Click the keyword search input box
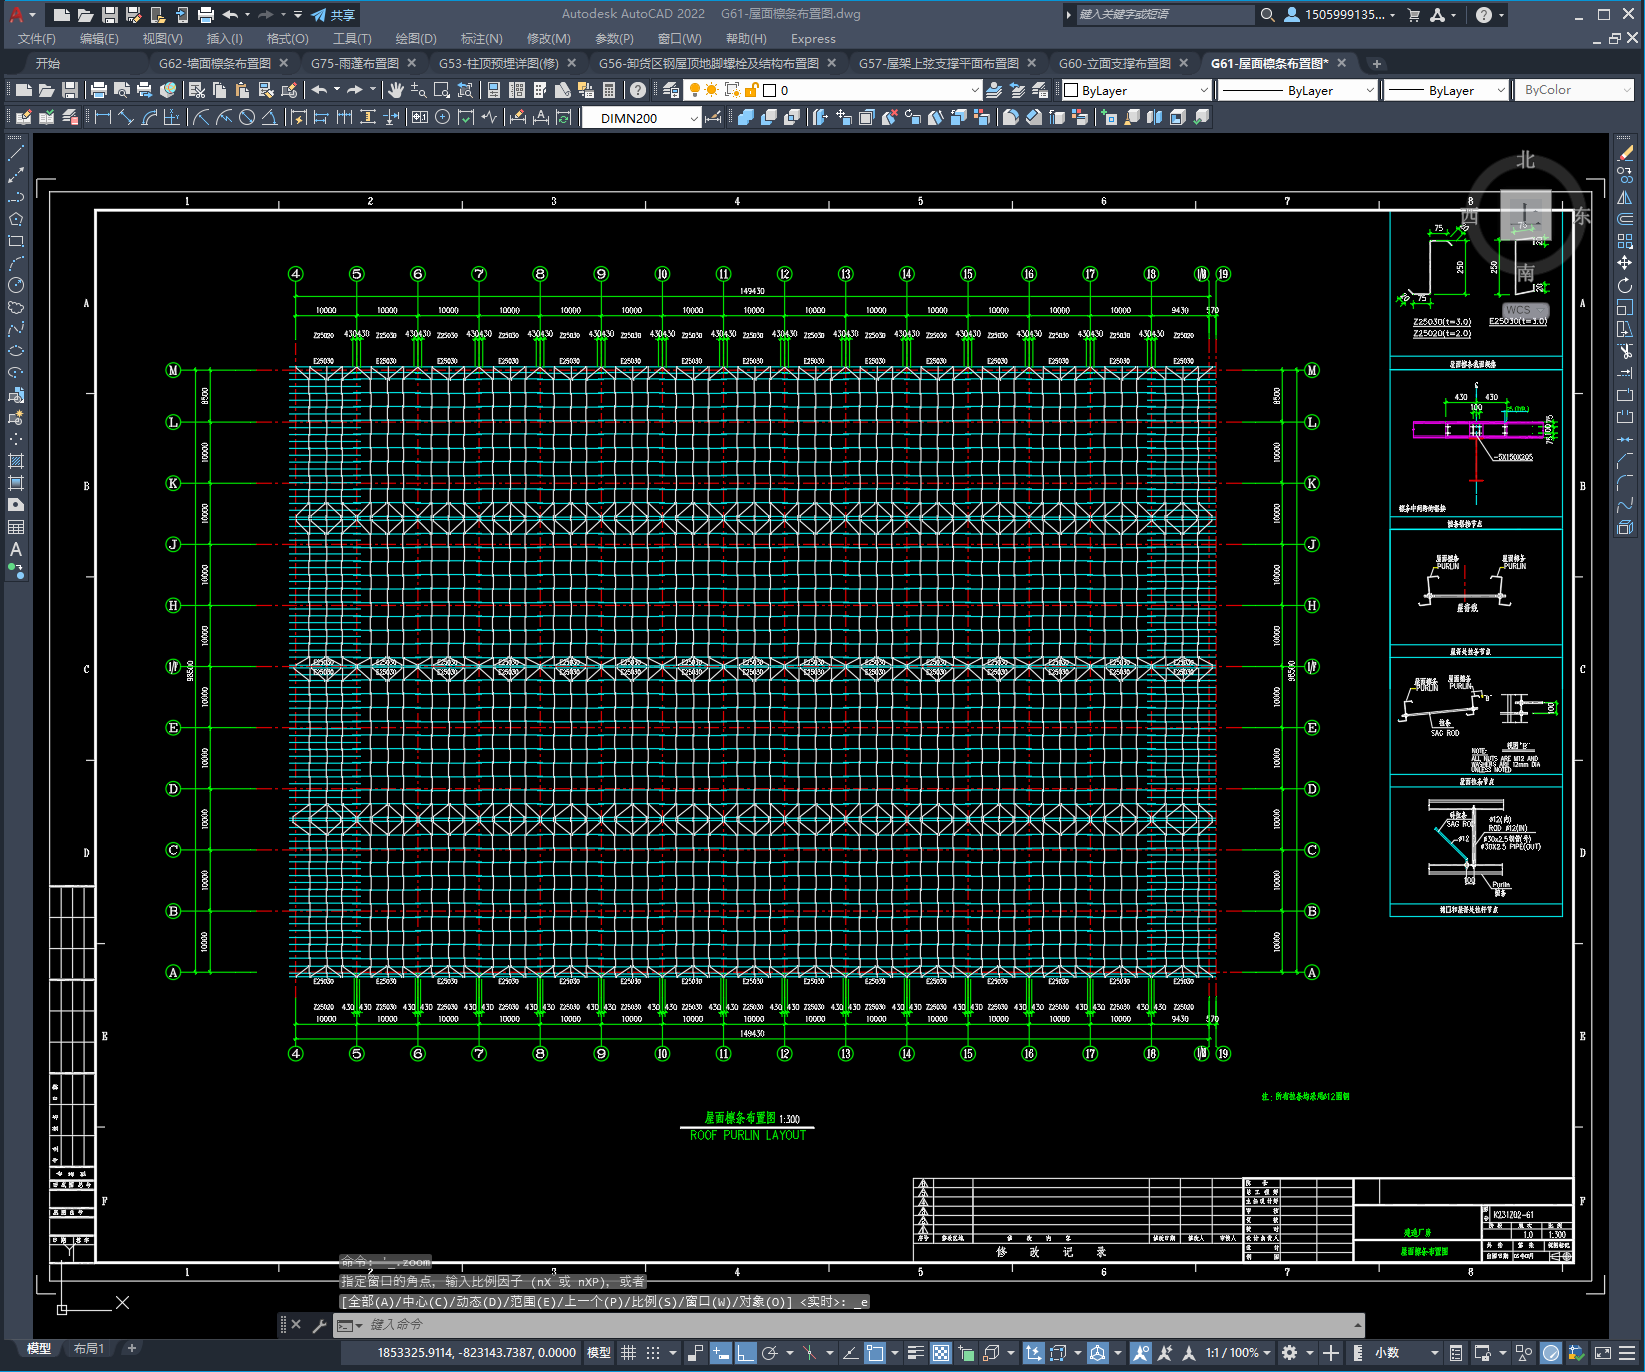 coord(1165,15)
